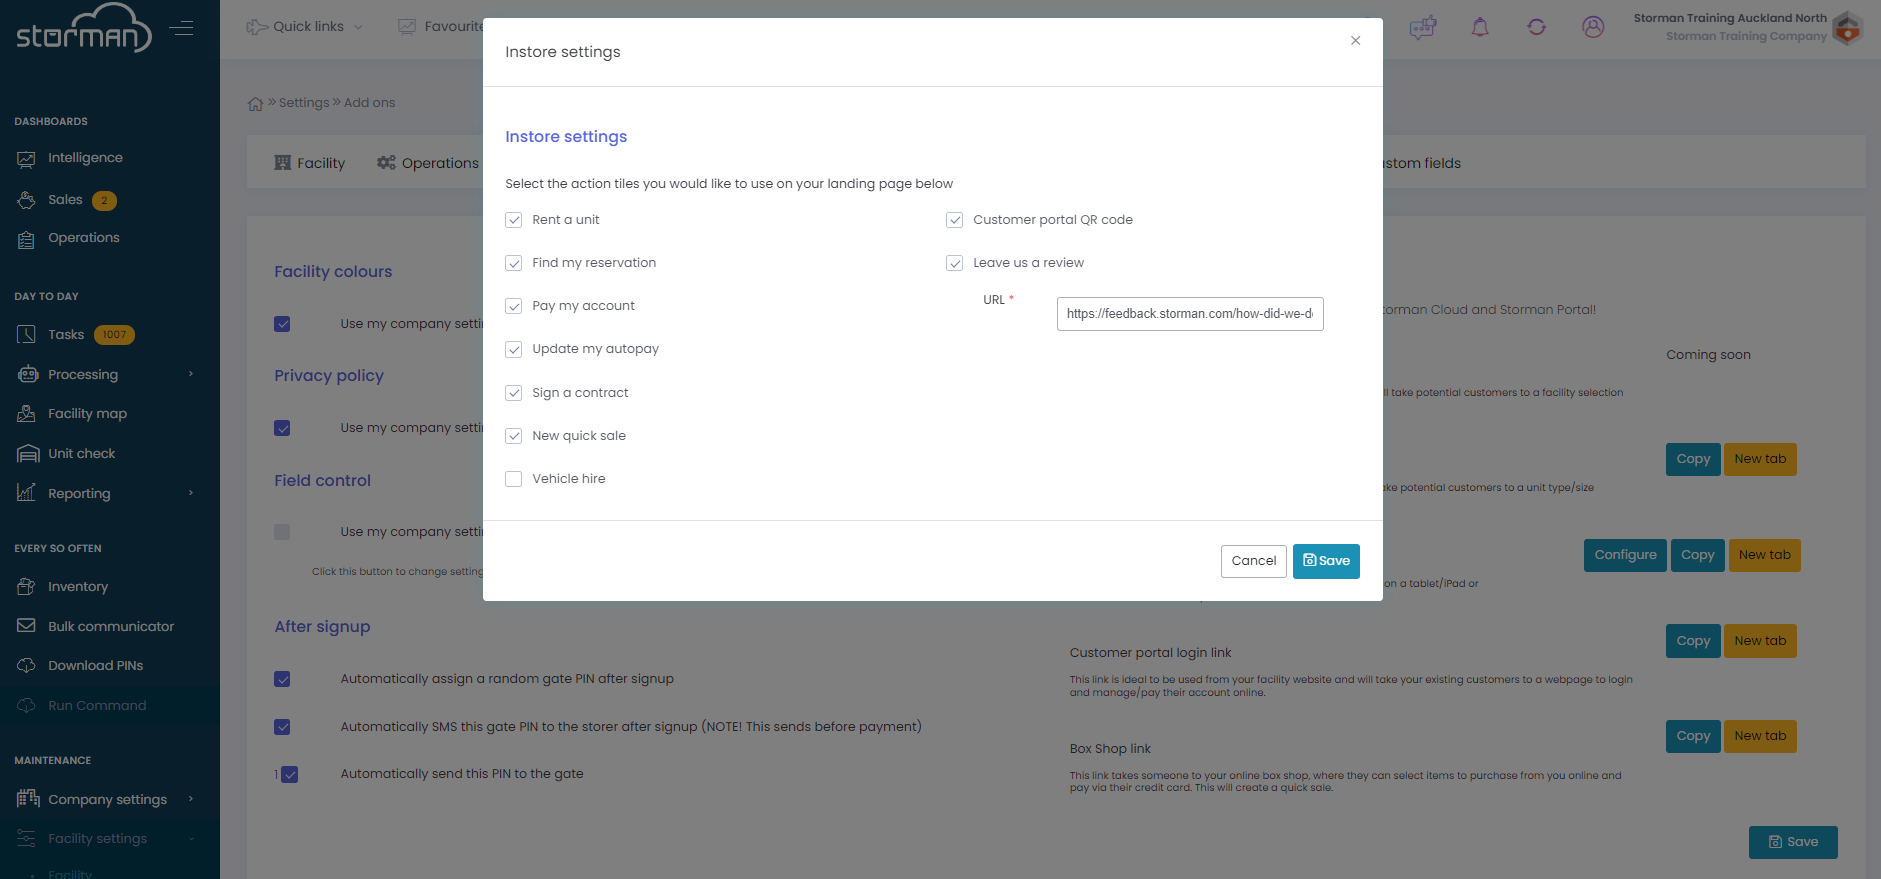Uncheck Rent a unit checkbox
This screenshot has height=879, width=1881.
pos(514,220)
